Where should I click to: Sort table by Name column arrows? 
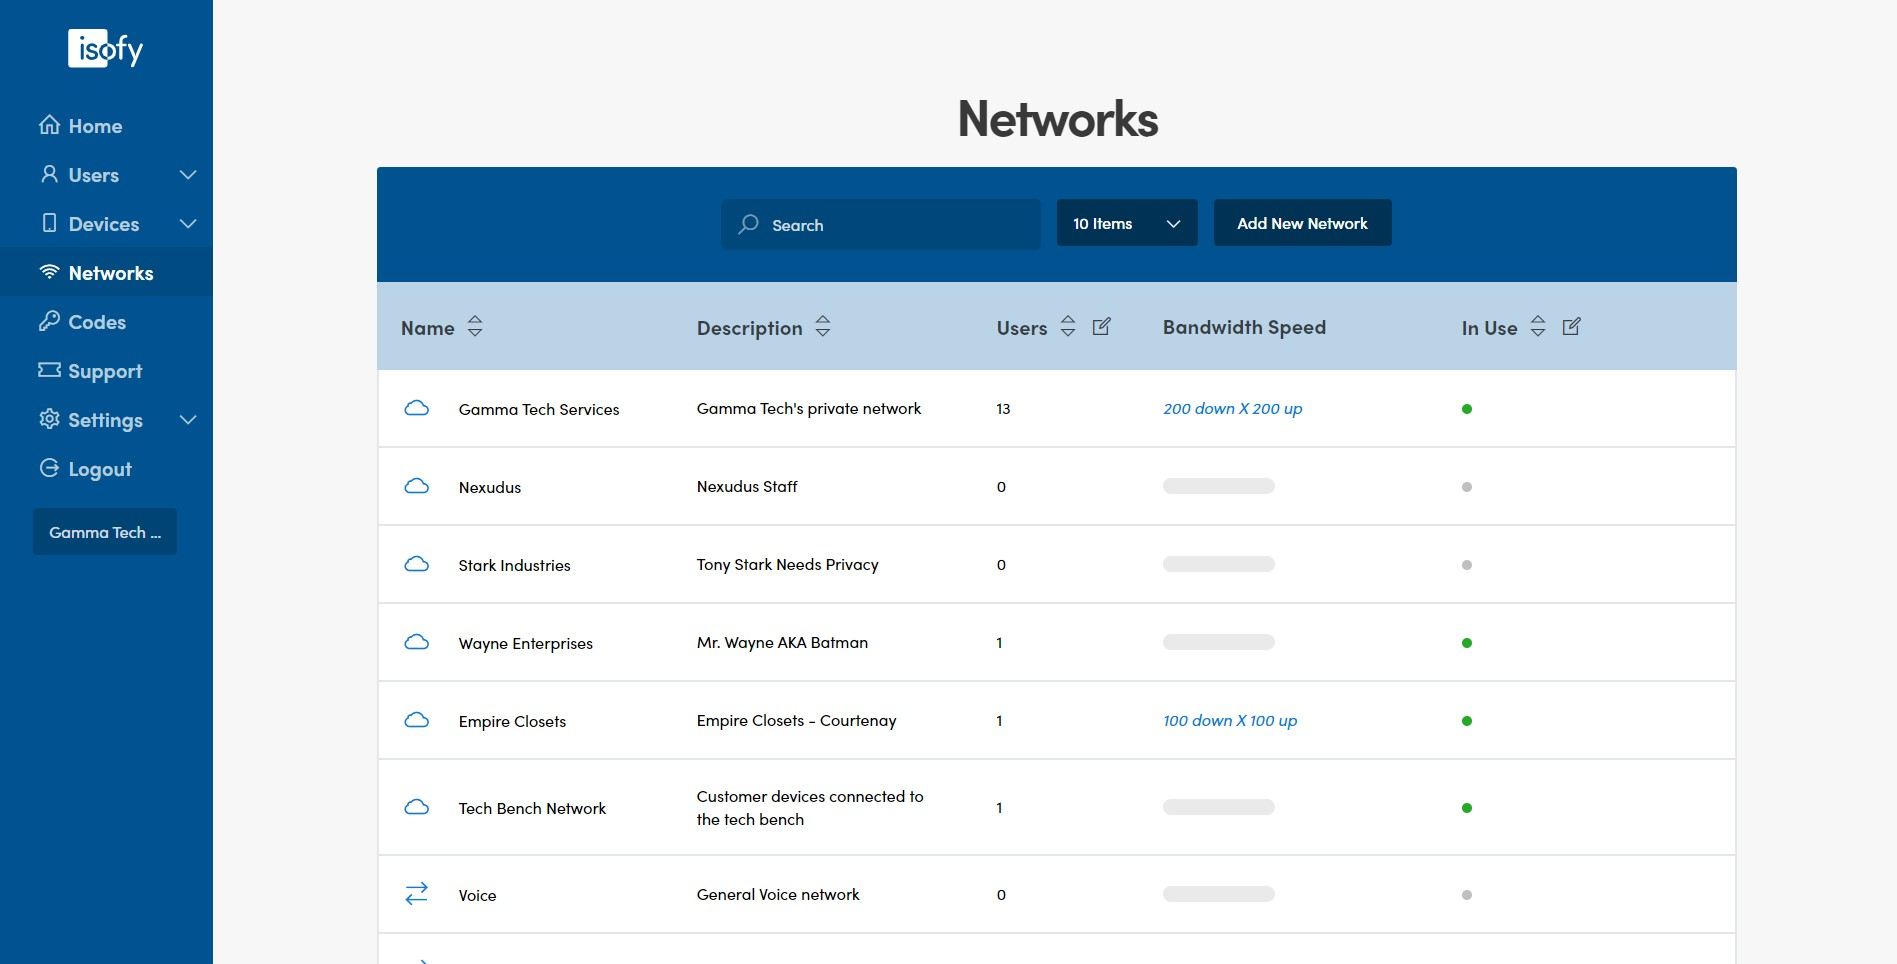coord(475,326)
